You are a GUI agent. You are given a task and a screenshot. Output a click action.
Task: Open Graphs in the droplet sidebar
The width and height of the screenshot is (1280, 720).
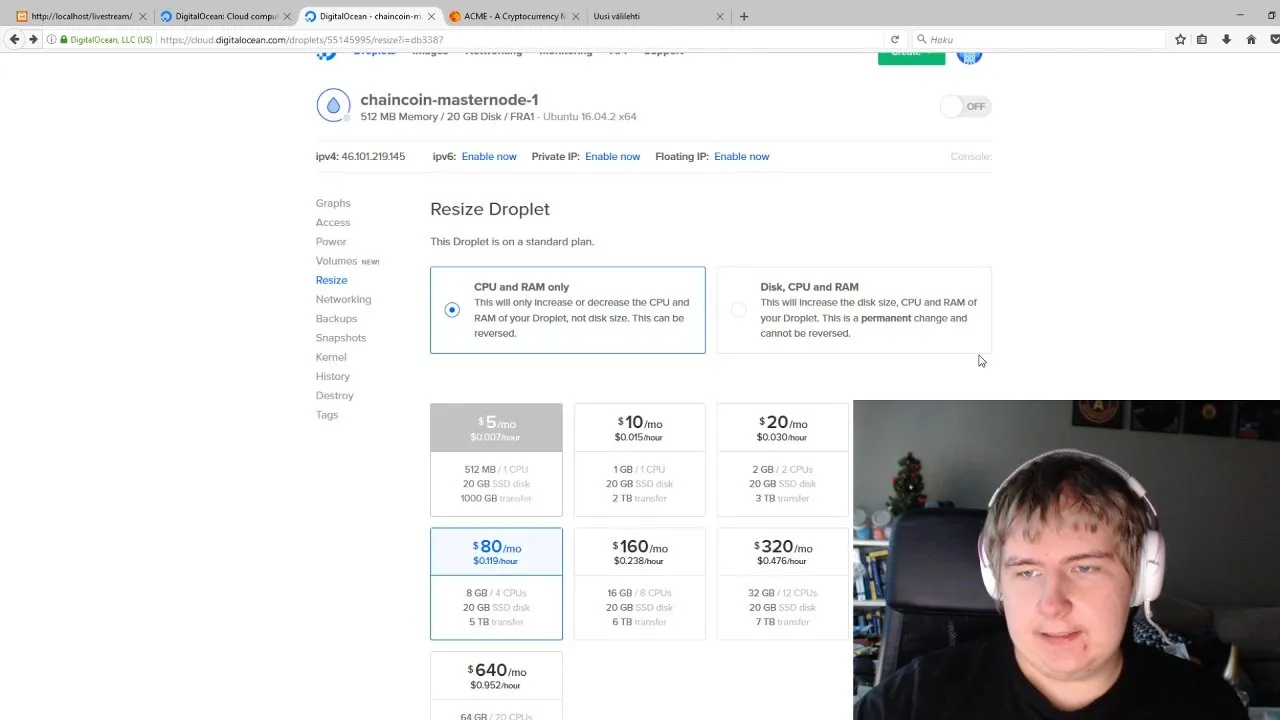click(333, 203)
